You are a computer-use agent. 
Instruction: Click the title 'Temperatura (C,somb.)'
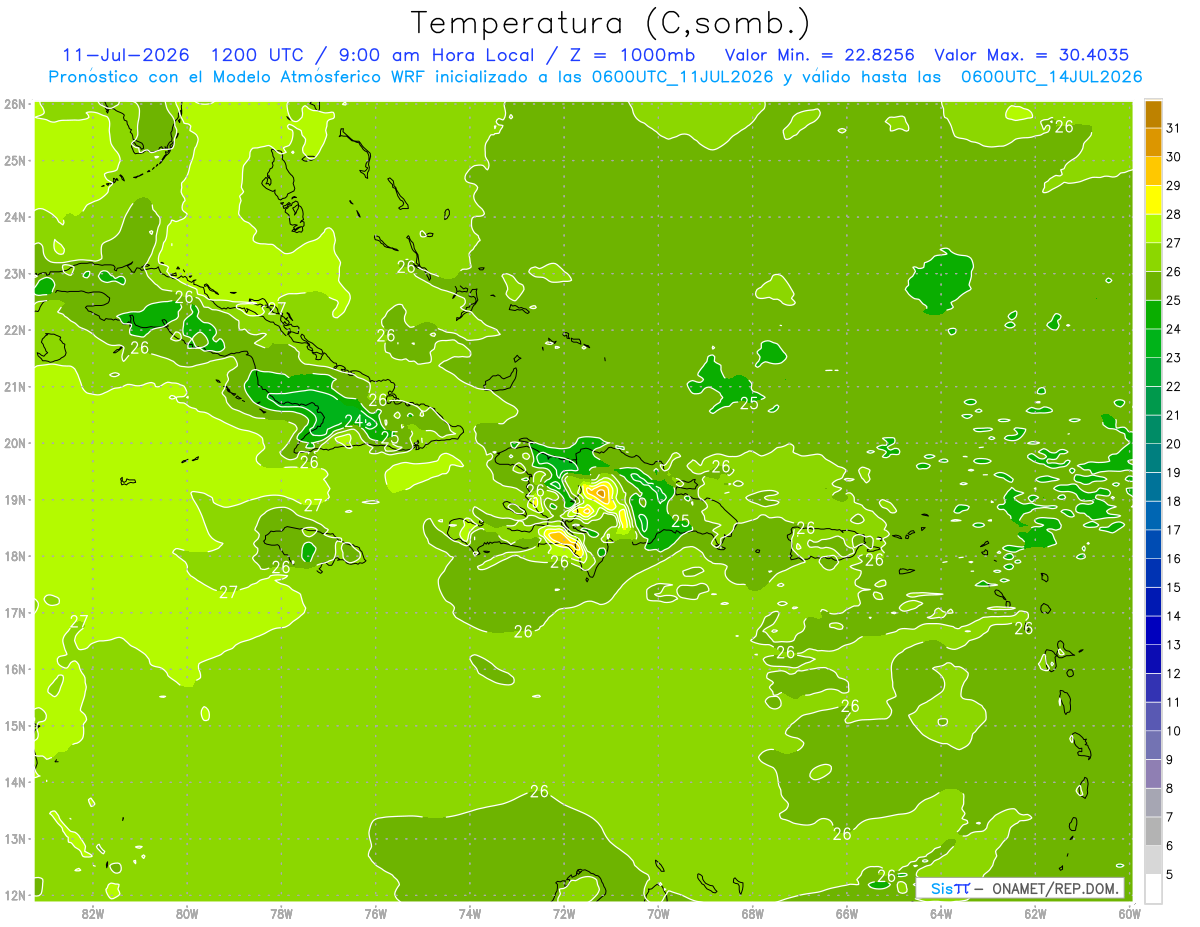[x=612, y=23]
